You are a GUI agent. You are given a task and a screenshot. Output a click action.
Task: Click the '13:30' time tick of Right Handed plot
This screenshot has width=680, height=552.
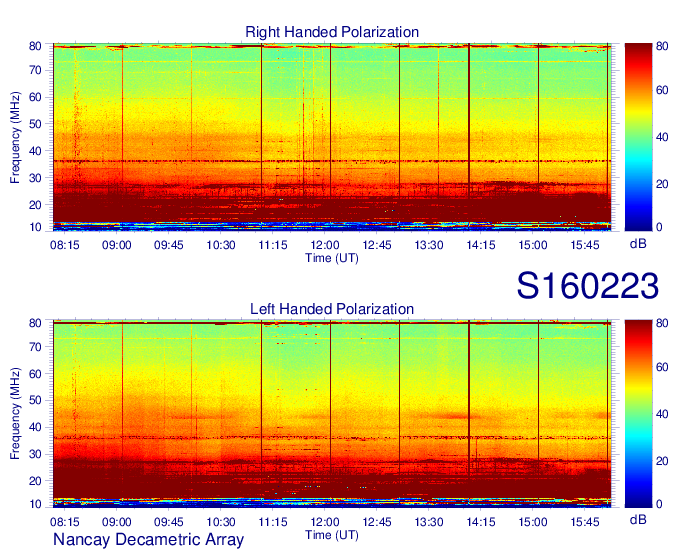(429, 245)
